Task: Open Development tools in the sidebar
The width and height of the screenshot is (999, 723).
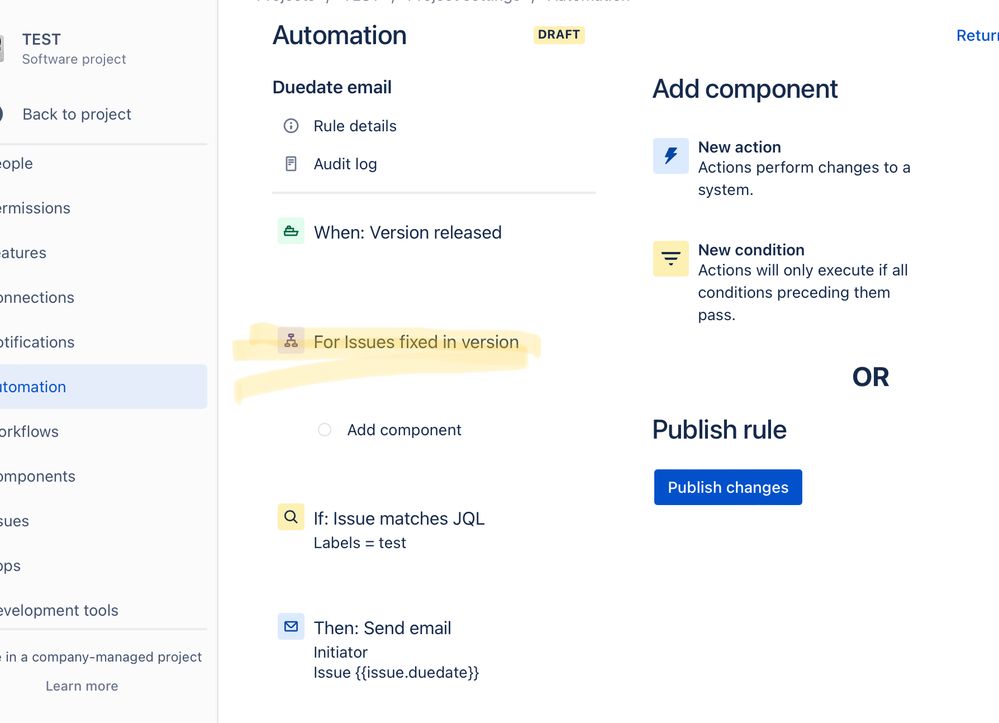Action: pos(59,610)
